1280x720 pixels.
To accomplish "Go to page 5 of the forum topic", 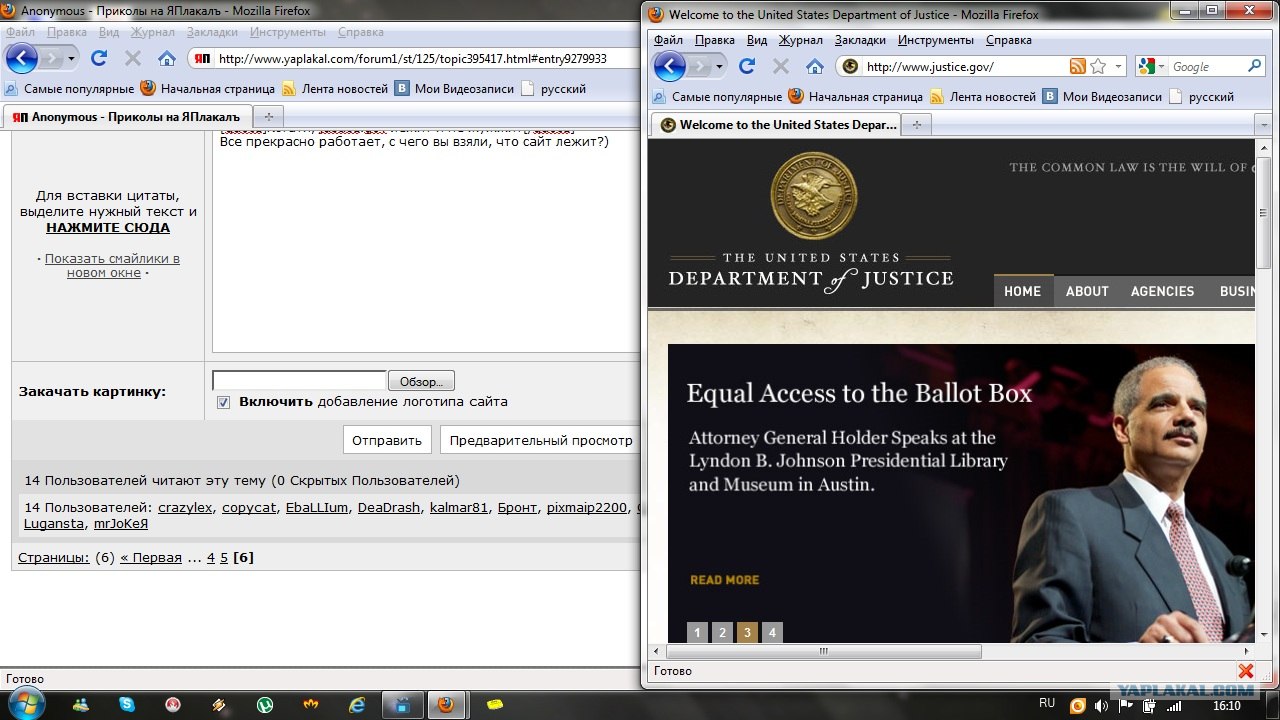I will pos(224,557).
